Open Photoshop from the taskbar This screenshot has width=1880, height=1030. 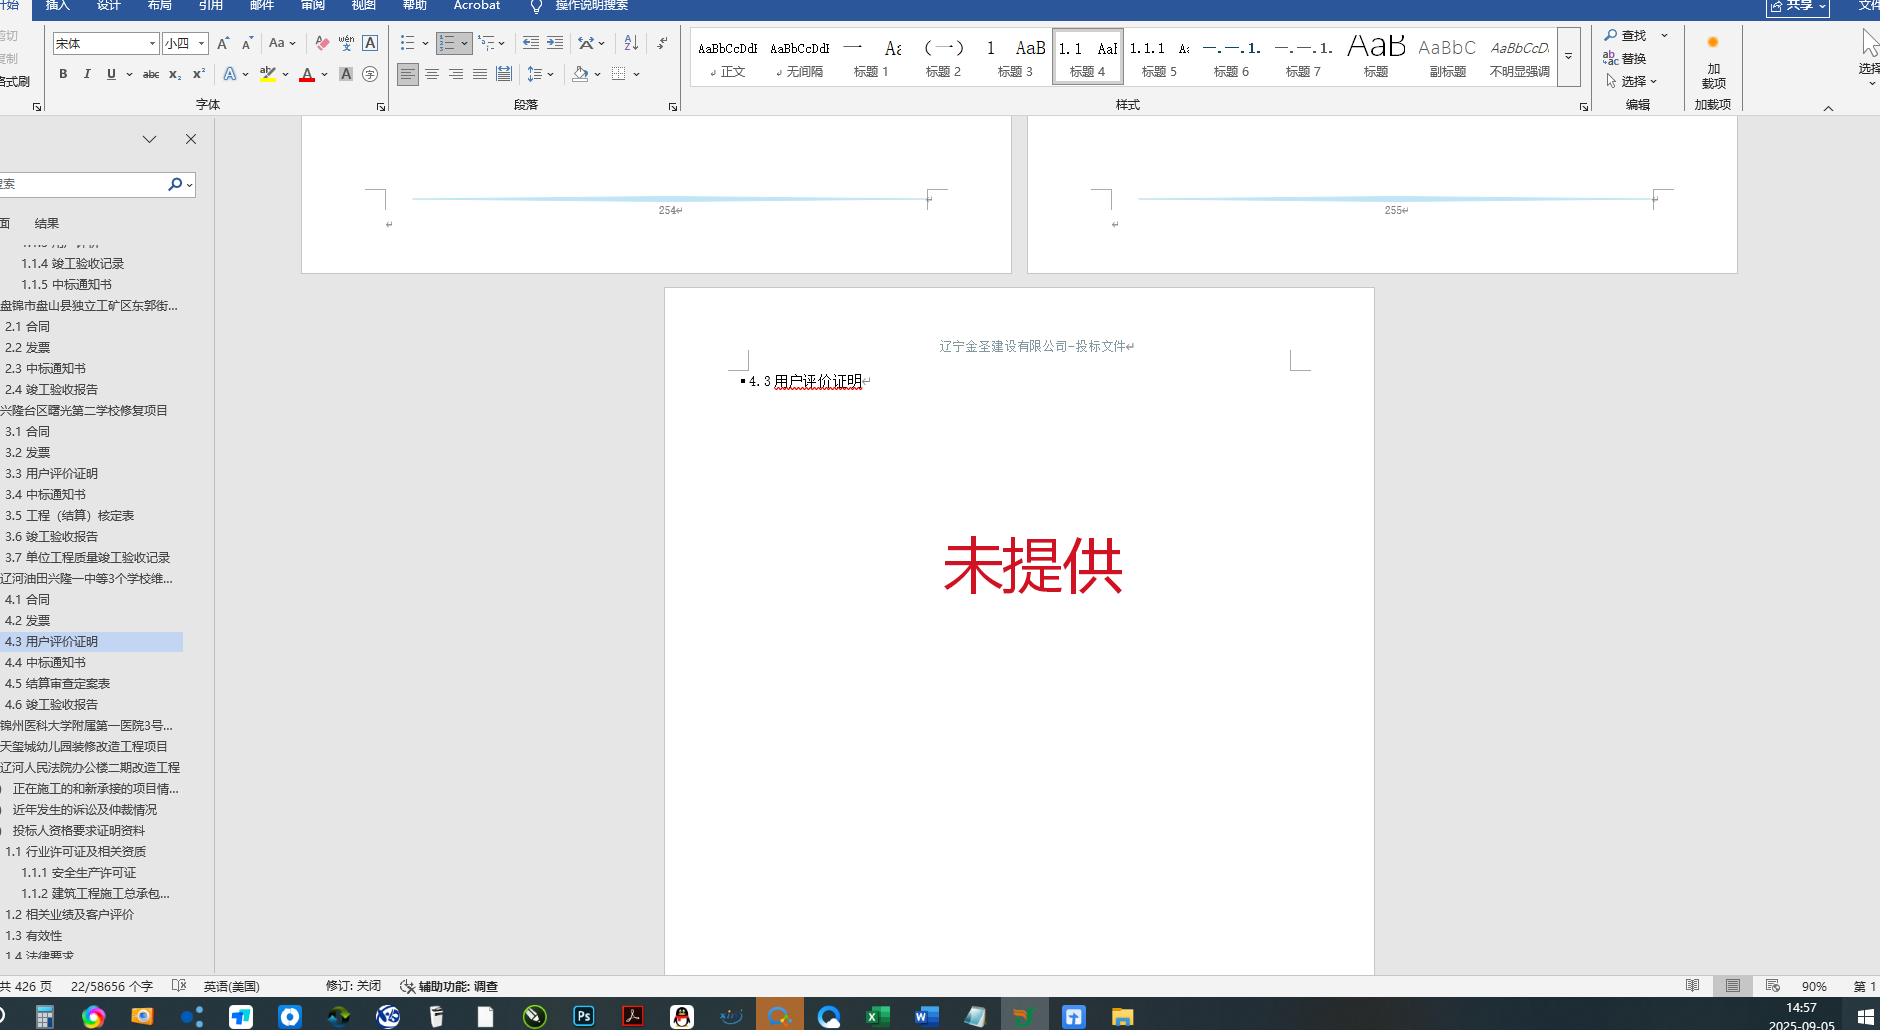[583, 1016]
